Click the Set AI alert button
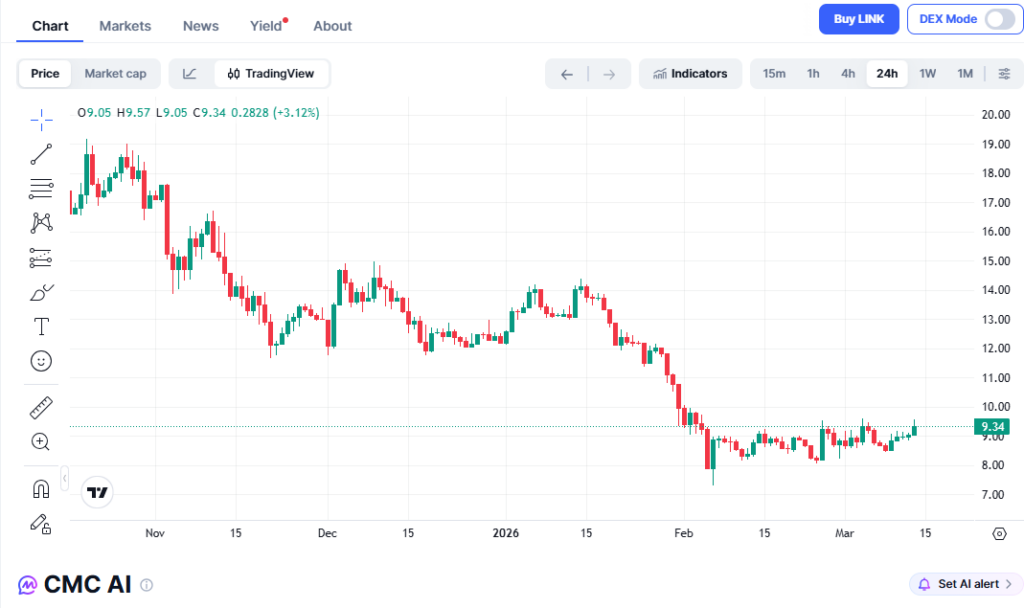 click(x=963, y=584)
